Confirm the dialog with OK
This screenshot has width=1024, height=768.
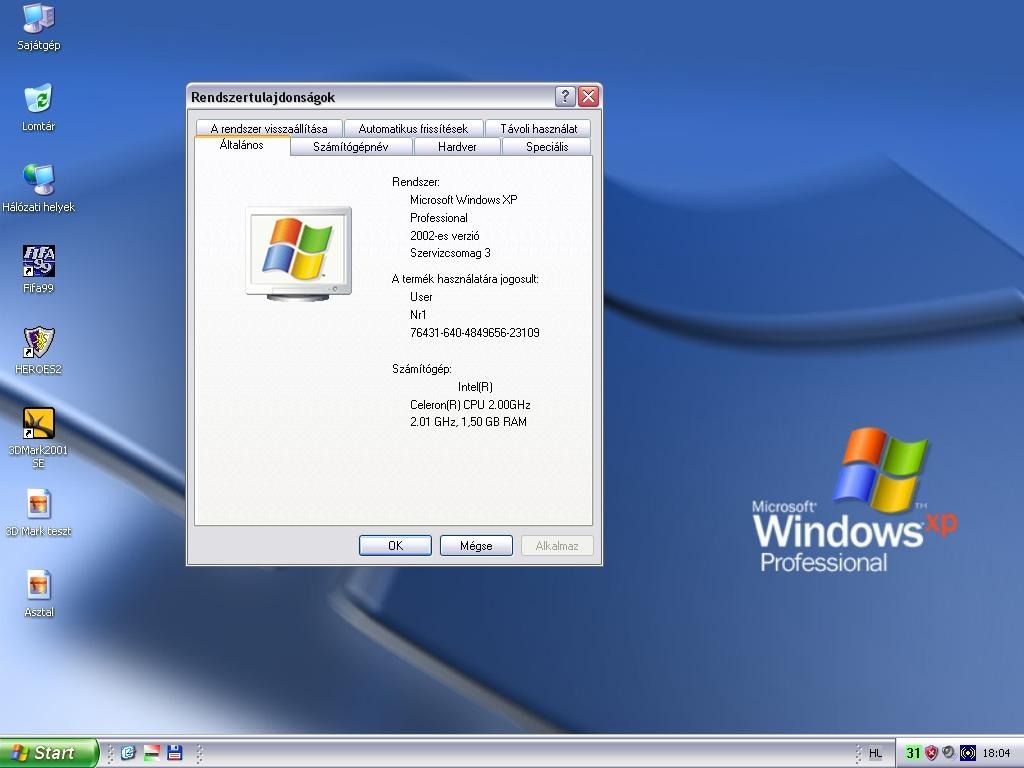click(395, 545)
